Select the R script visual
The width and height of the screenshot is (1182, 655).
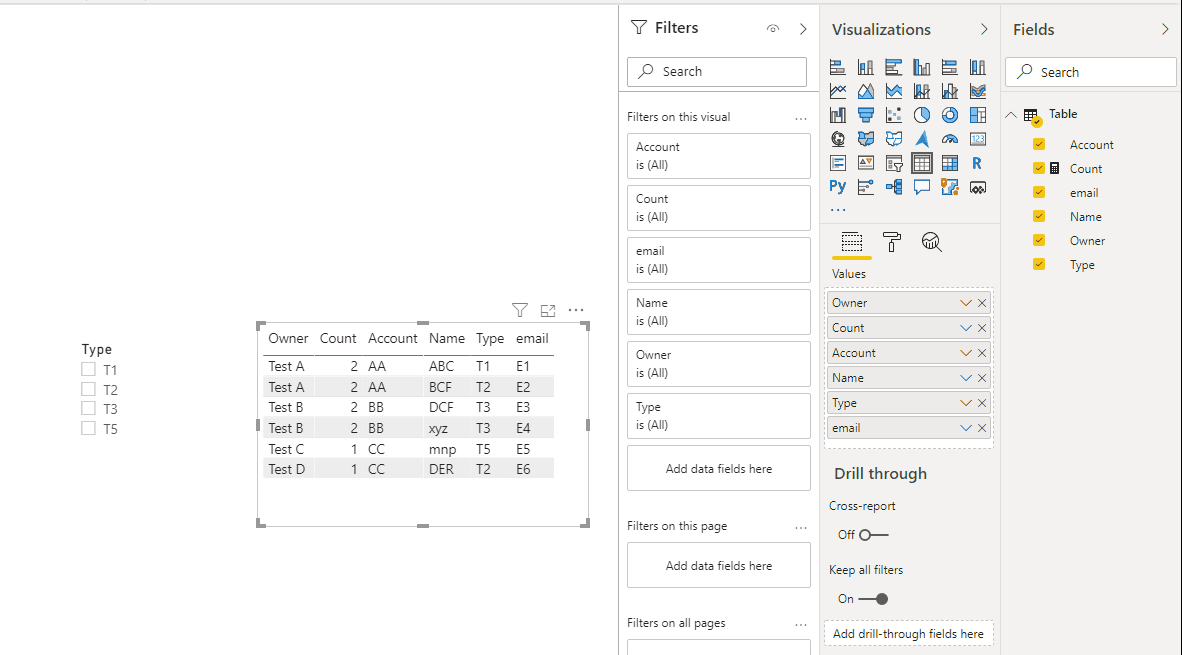[x=978, y=163]
